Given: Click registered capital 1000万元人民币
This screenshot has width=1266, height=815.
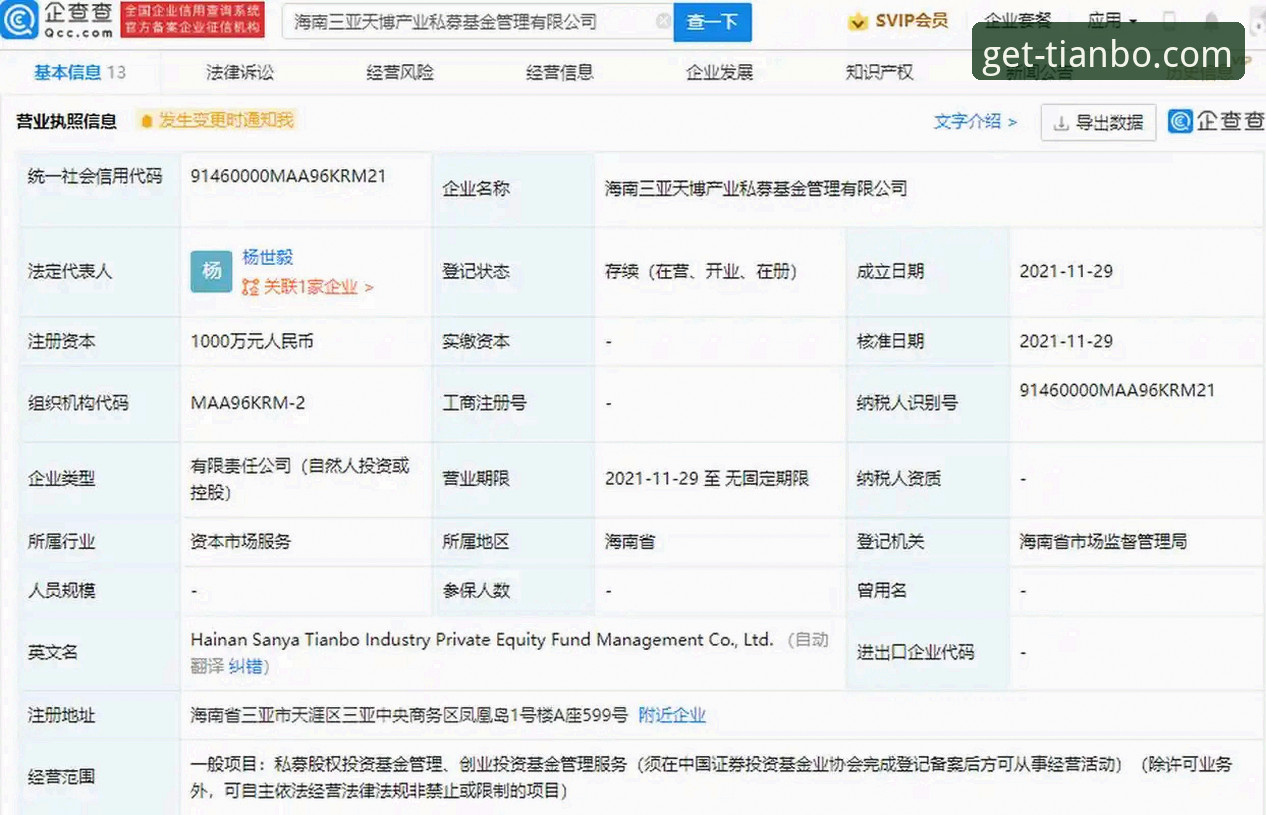Looking at the screenshot, I should 252,341.
